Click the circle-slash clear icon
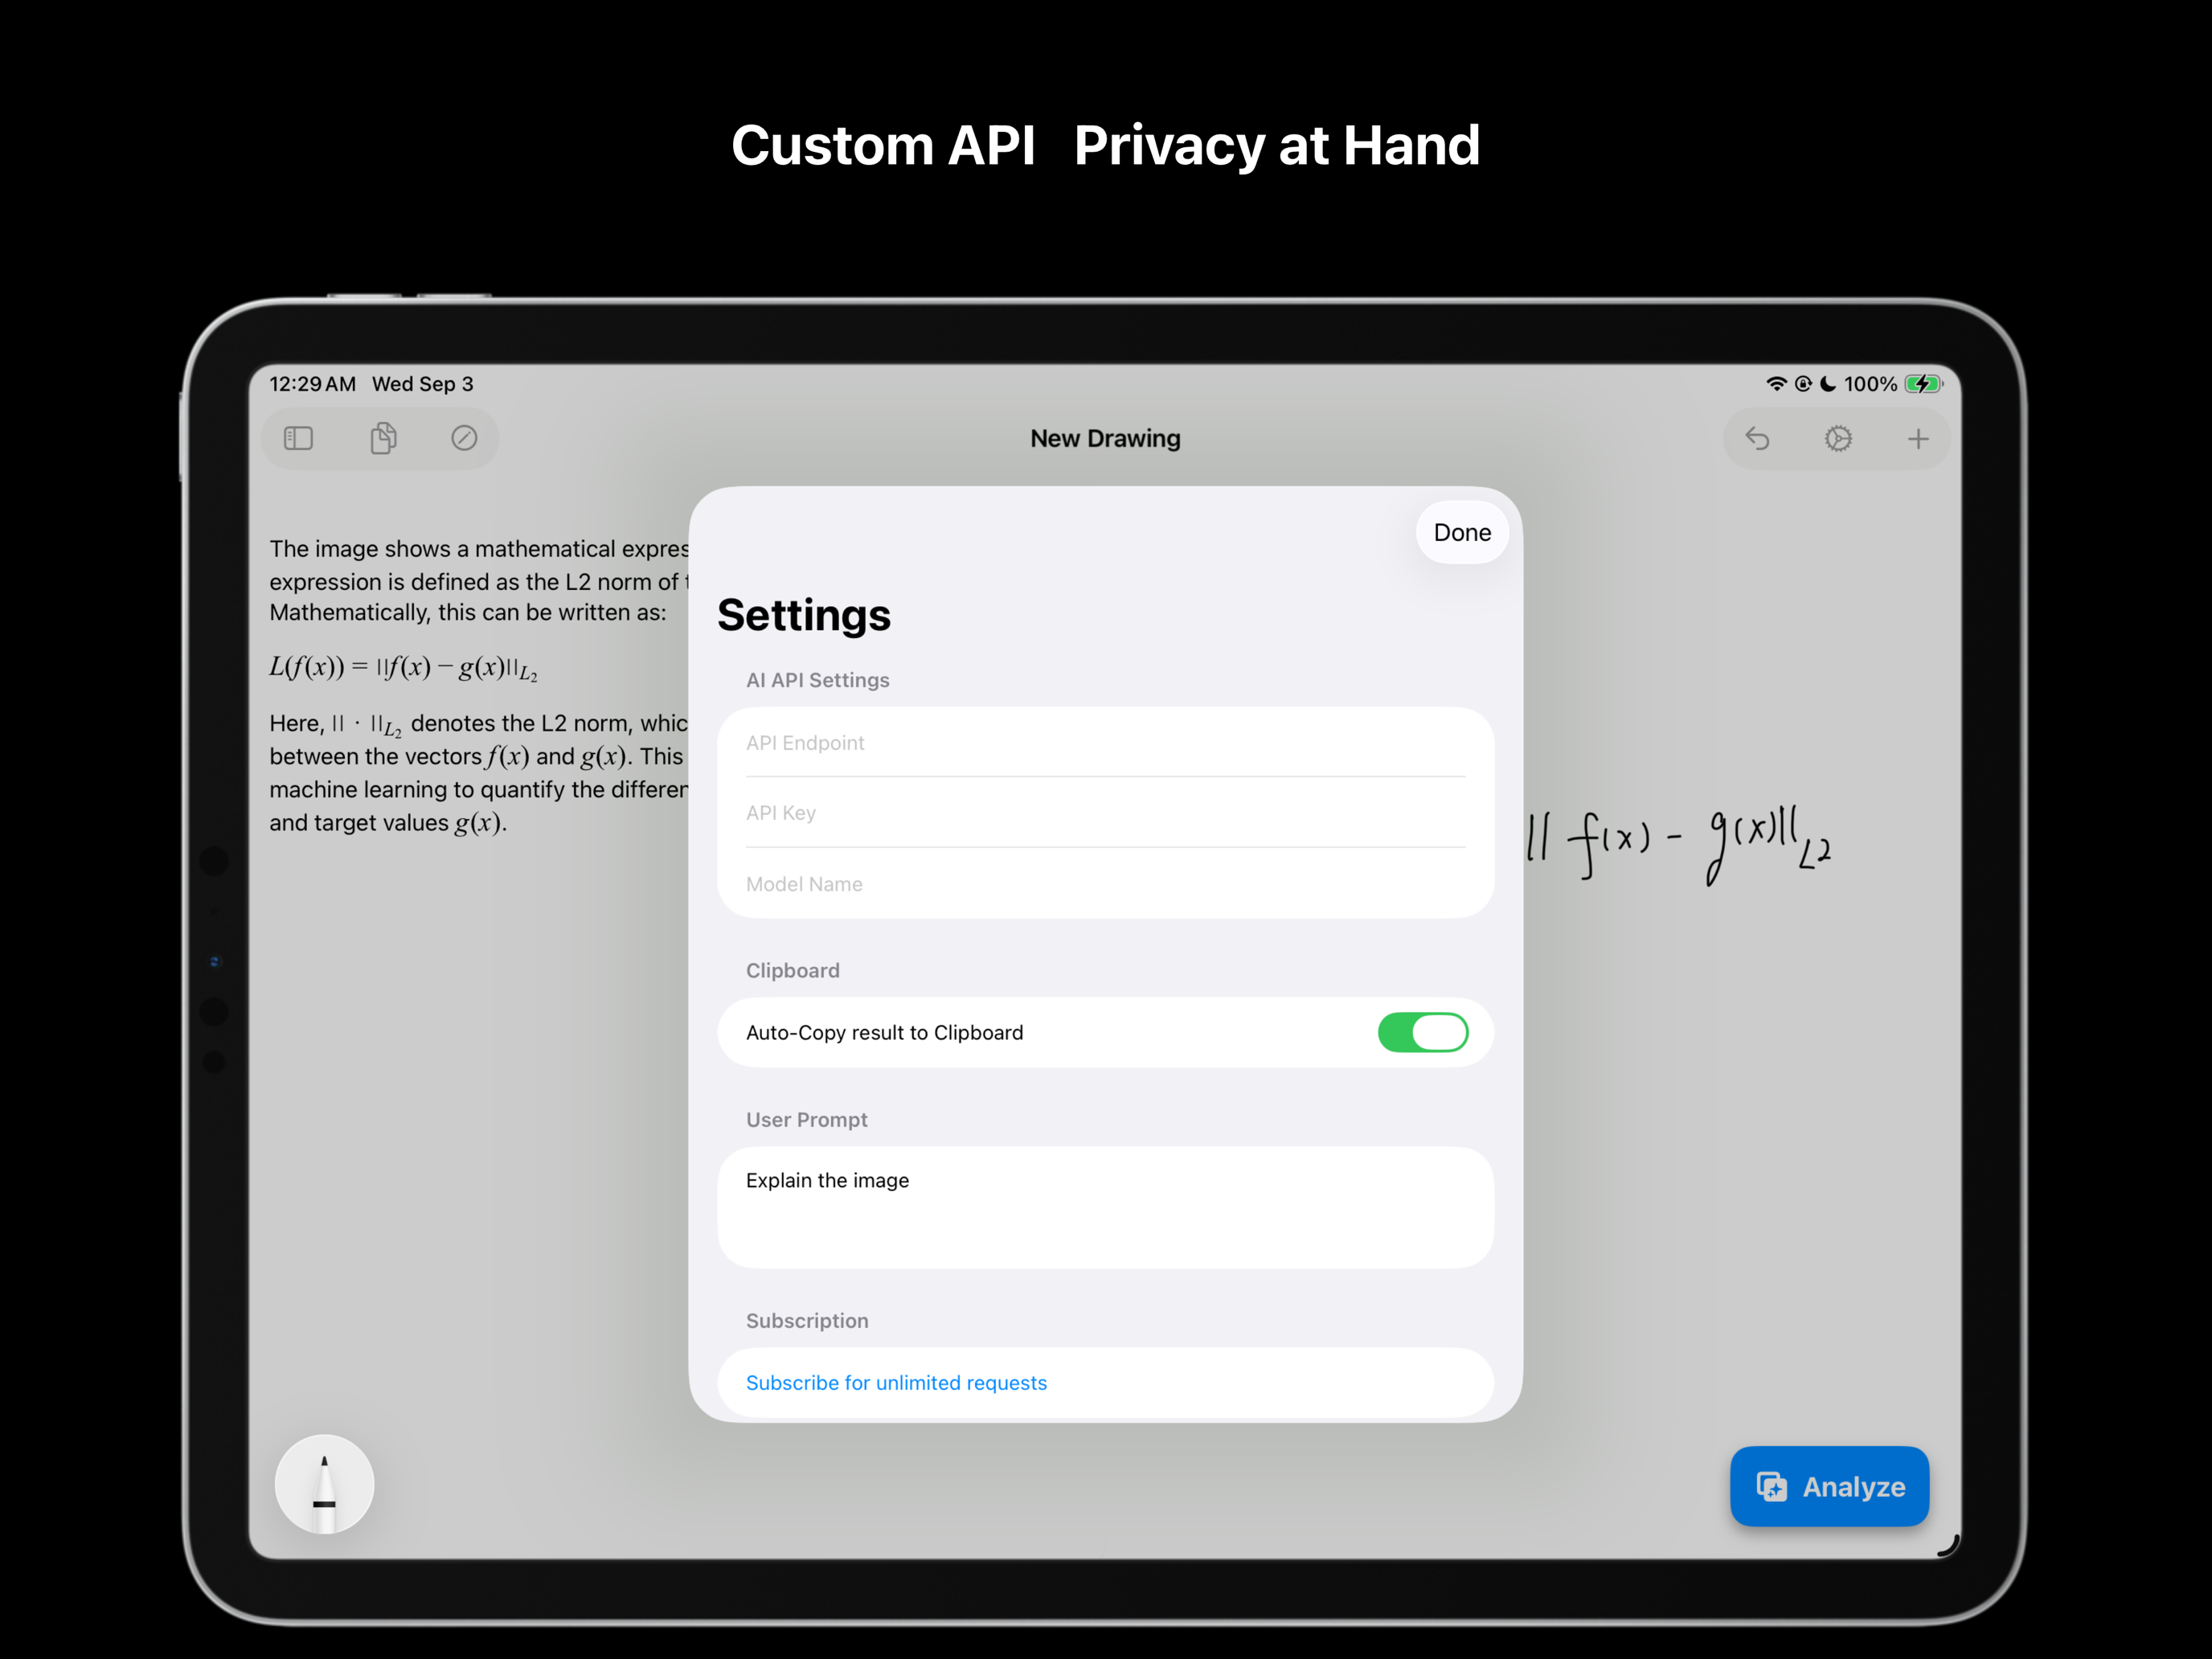Image resolution: width=2212 pixels, height=1659 pixels. coord(464,438)
